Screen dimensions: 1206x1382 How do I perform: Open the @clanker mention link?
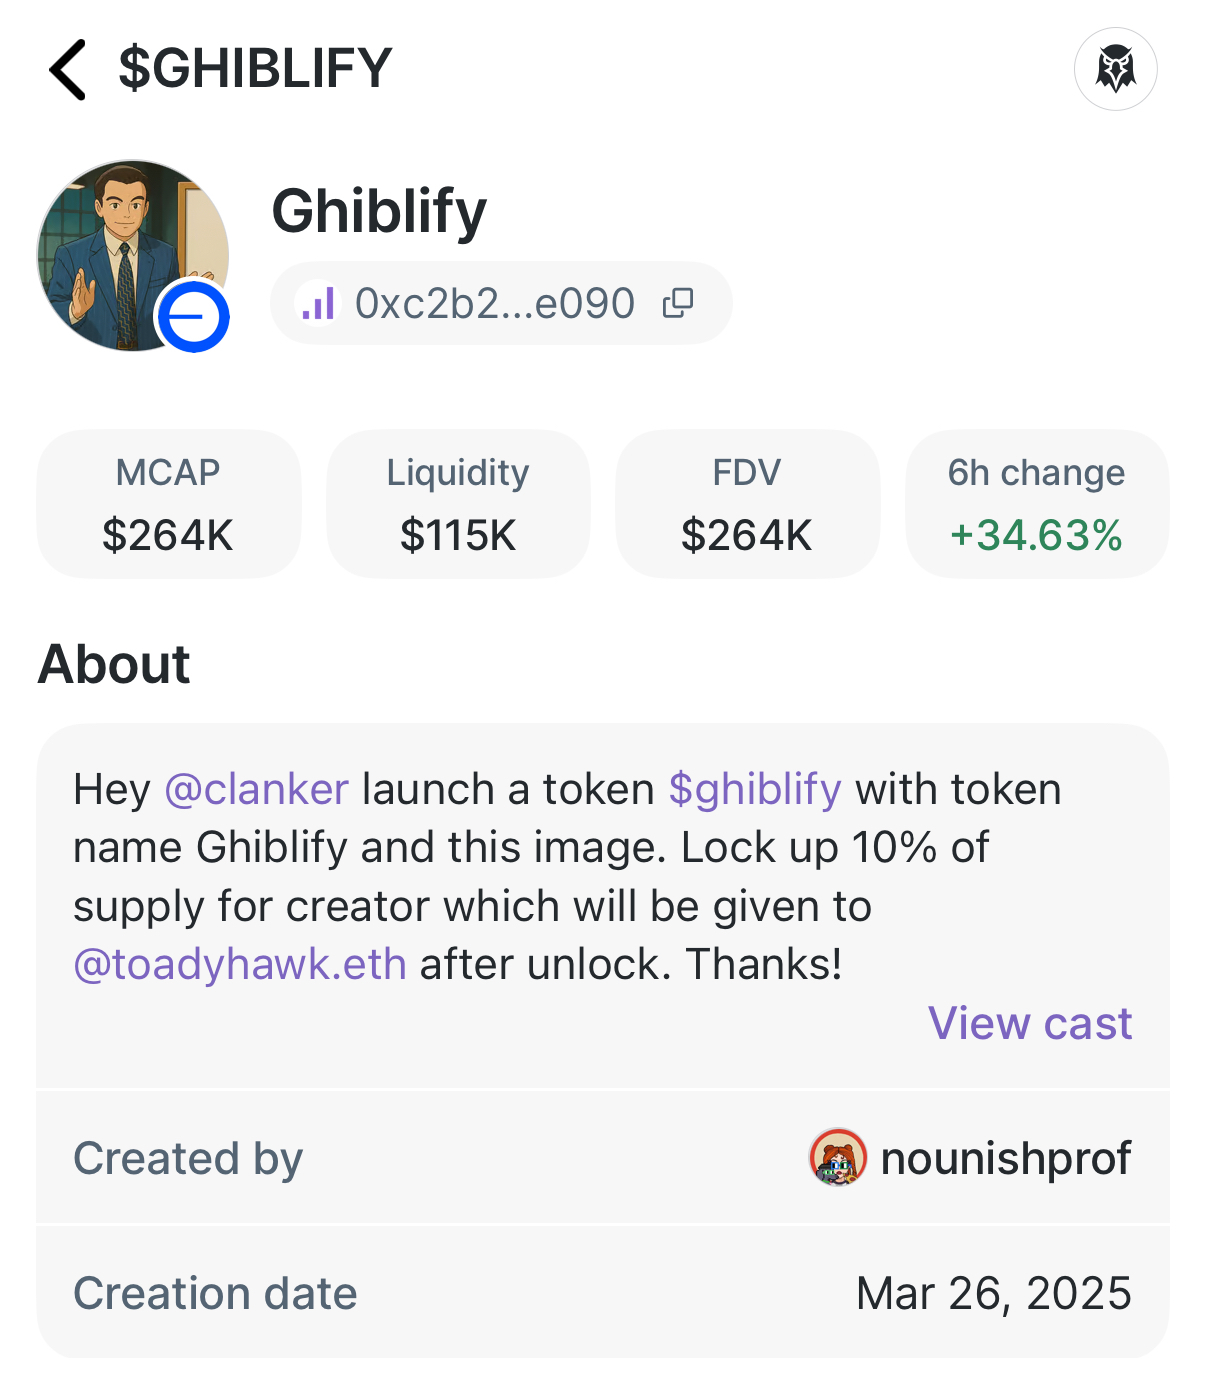point(256,789)
